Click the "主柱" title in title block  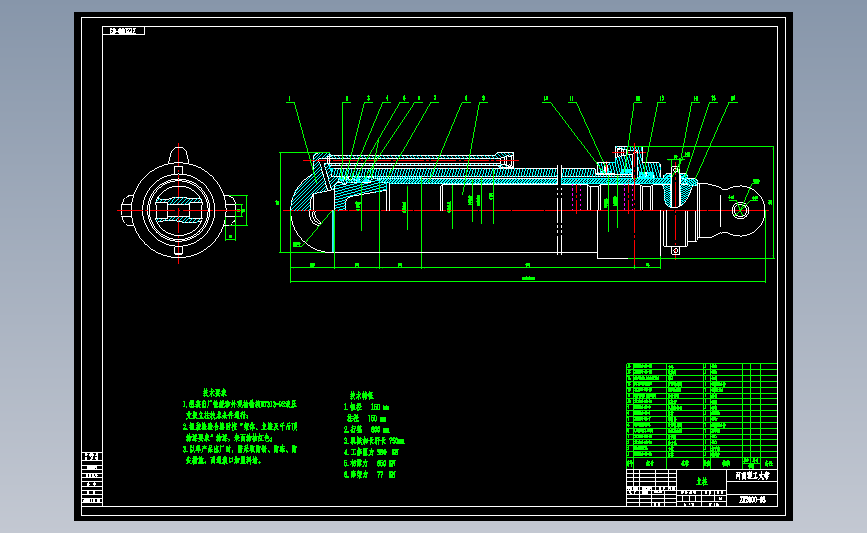pos(702,481)
